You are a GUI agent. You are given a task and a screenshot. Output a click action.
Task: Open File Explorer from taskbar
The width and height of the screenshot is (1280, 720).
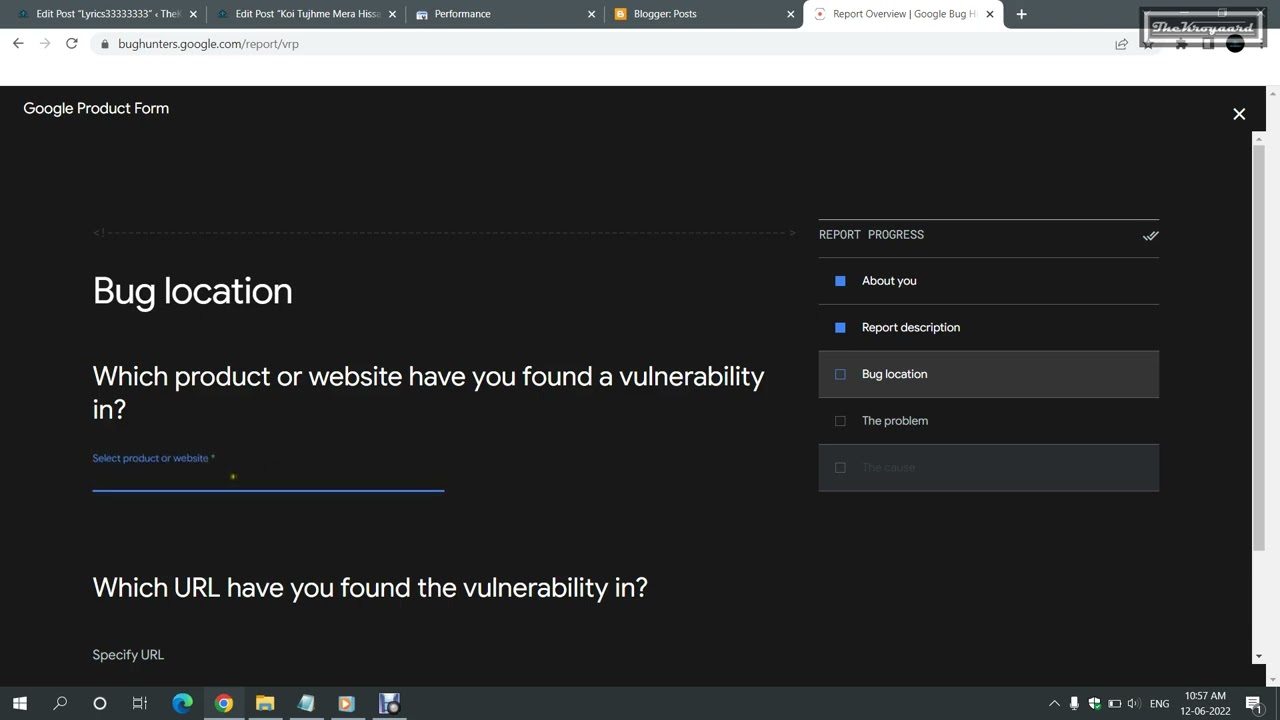[x=265, y=704]
